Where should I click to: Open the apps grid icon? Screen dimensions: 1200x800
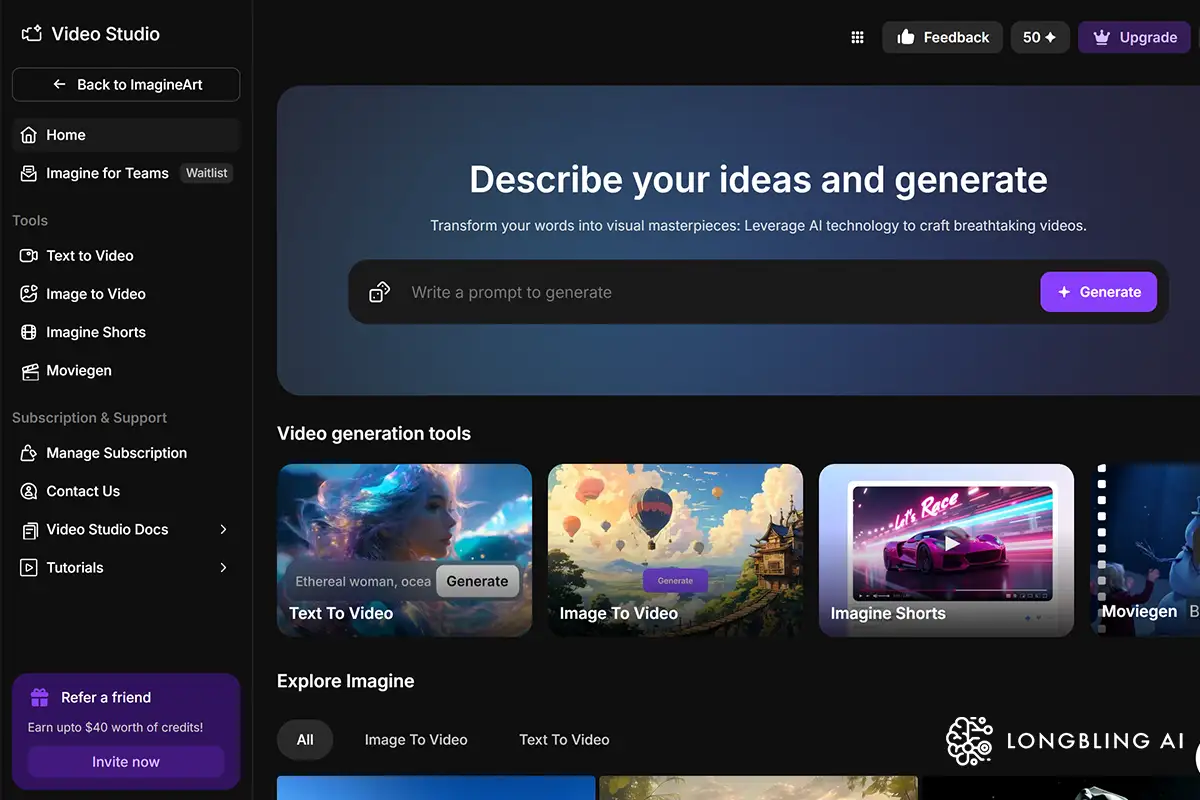(x=857, y=37)
